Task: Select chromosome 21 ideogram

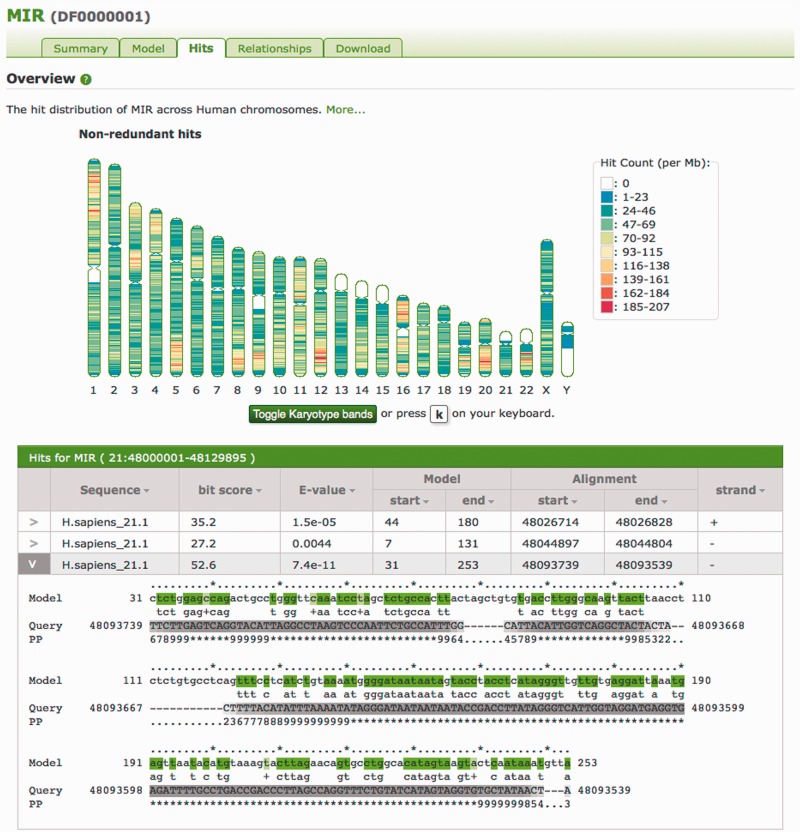Action: pos(506,354)
